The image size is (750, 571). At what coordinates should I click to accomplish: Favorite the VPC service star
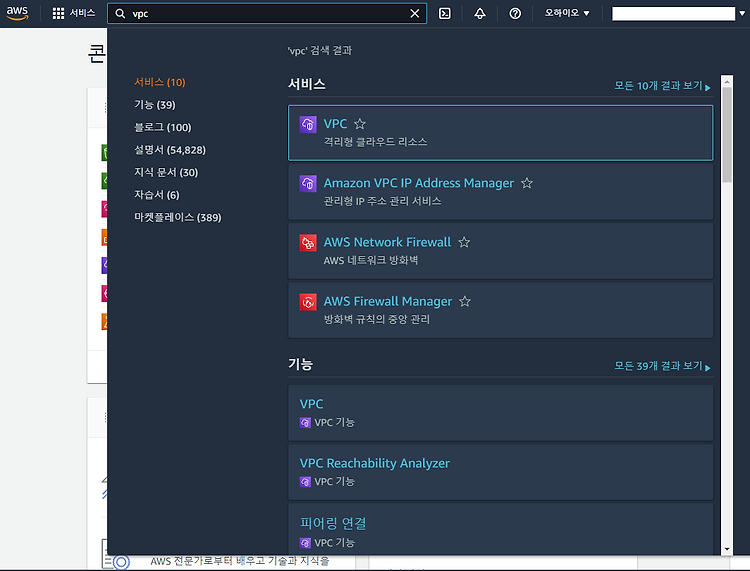360,124
